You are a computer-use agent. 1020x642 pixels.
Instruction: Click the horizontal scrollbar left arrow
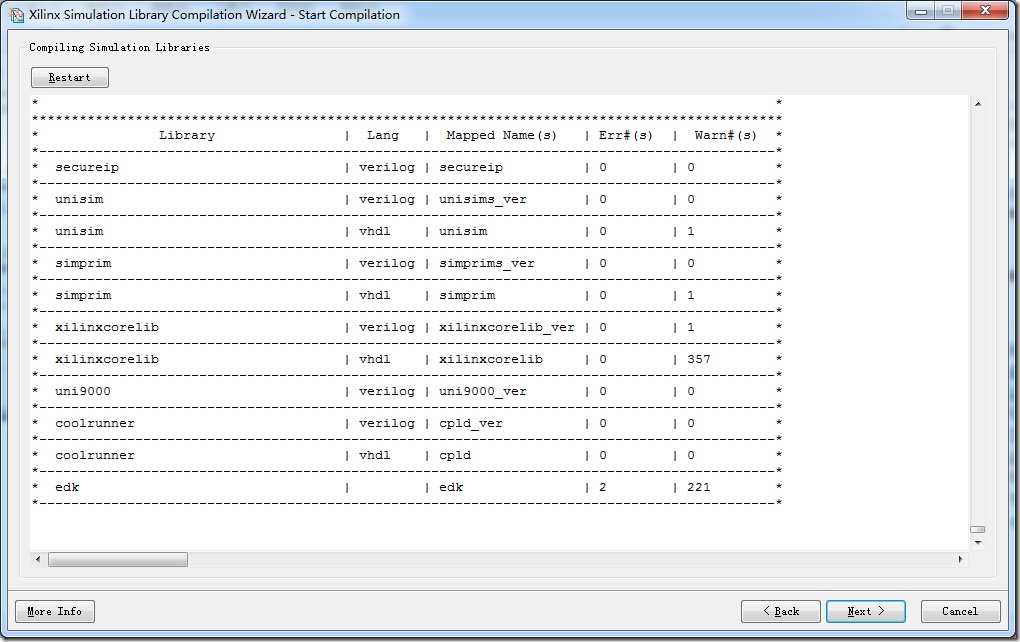(x=38, y=560)
